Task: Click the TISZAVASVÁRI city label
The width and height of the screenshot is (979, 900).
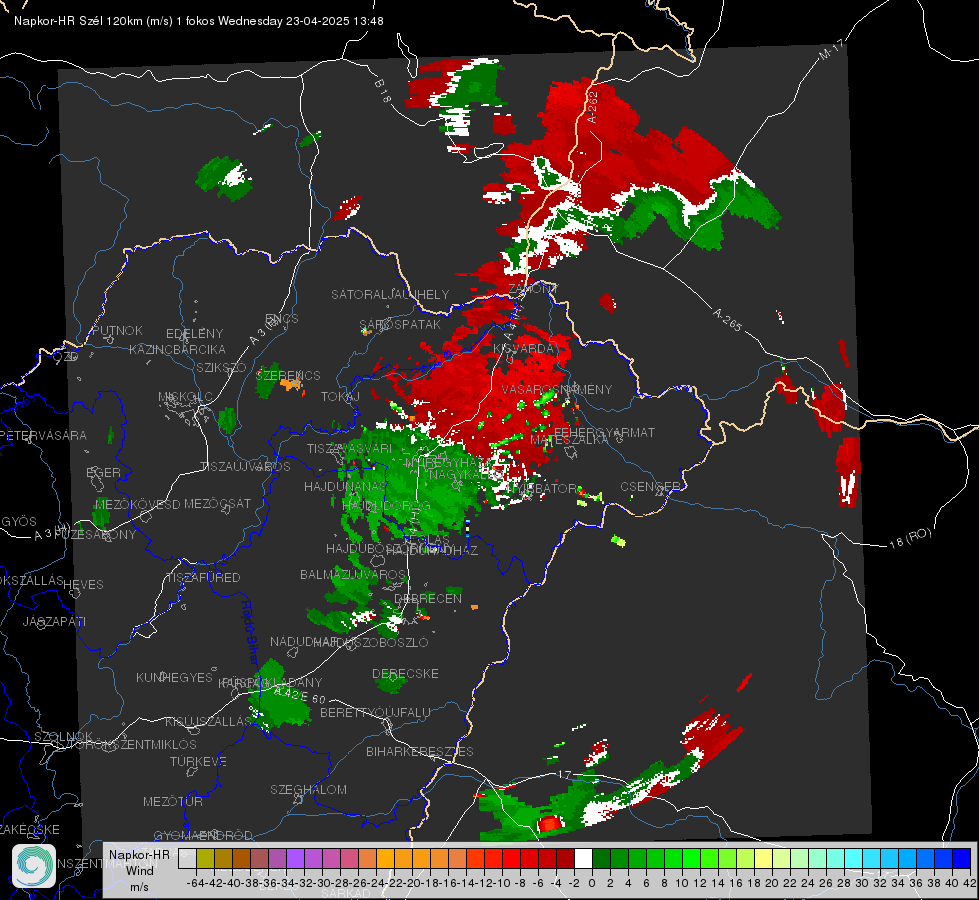Action: click(350, 448)
